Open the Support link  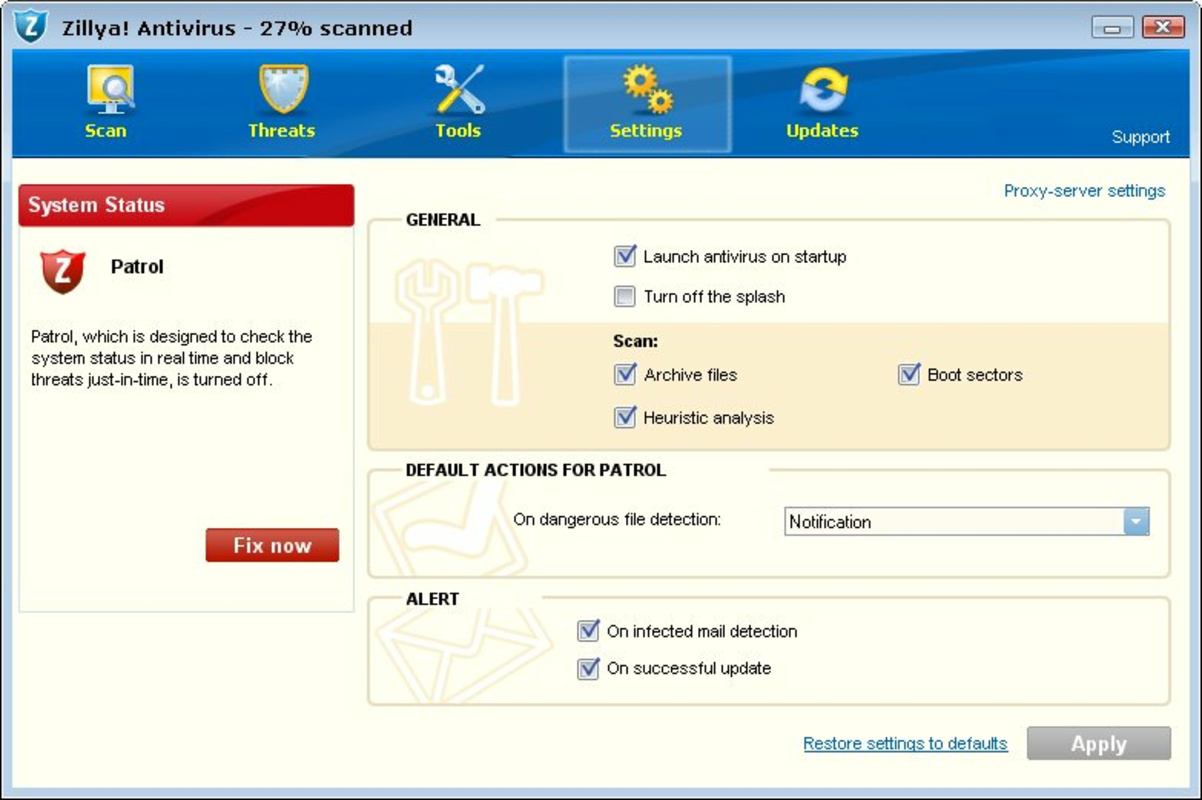pyautogui.click(x=1141, y=137)
